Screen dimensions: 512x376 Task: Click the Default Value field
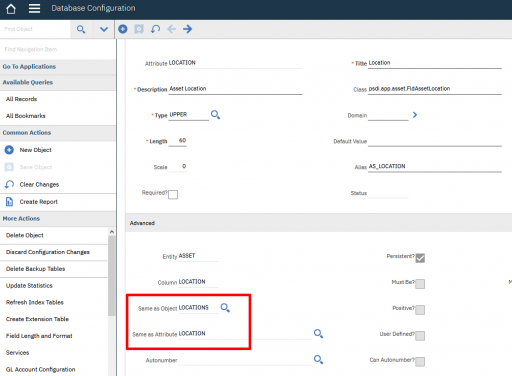click(x=435, y=141)
